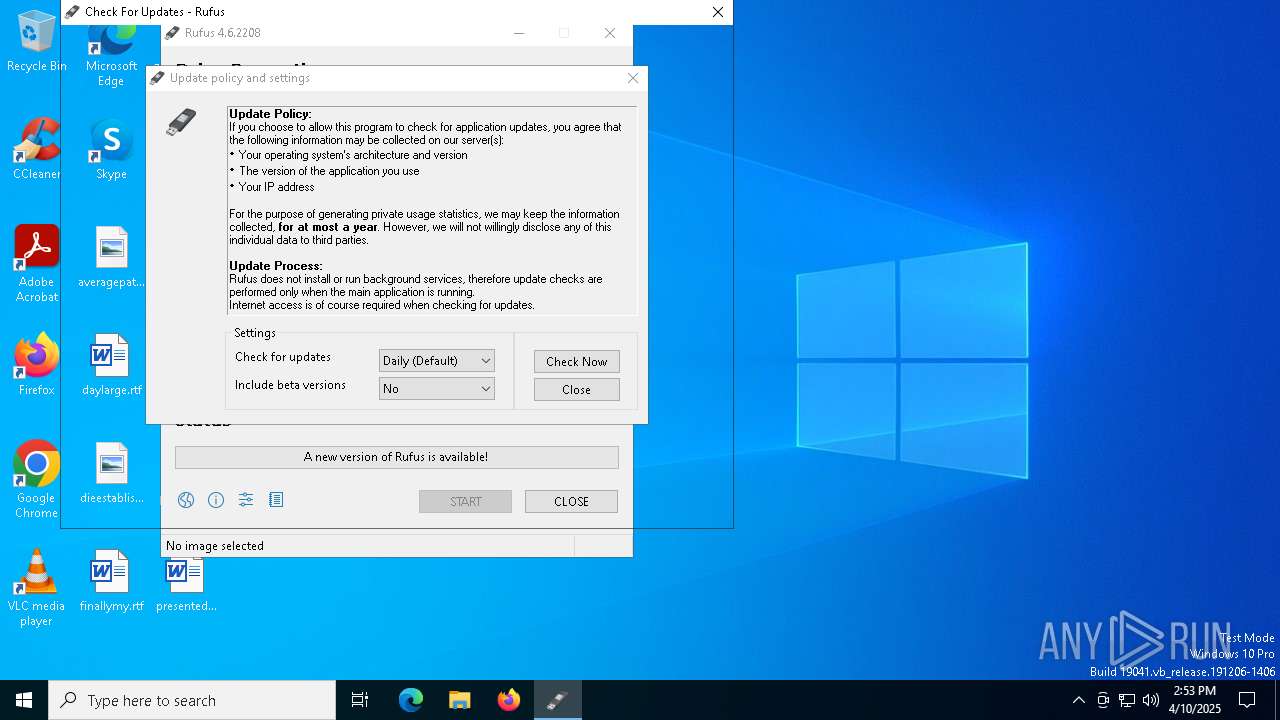The image size is (1280, 720).
Task: Click the Check Now button
Action: 576,361
